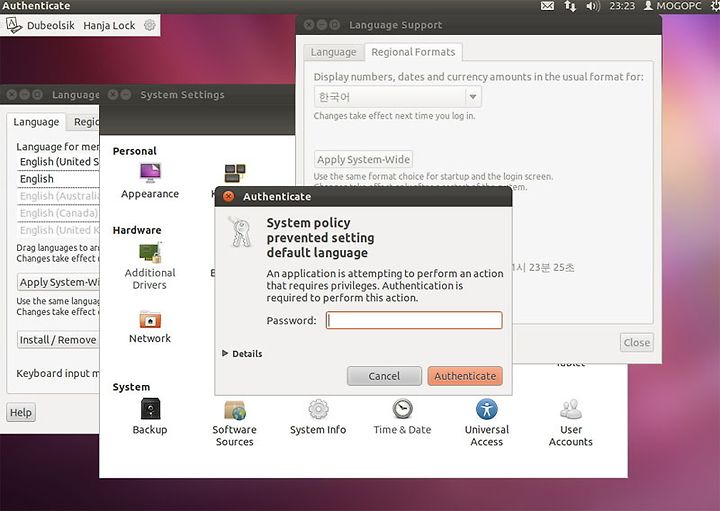Click the input method keyboard icon by Dubeolsik
The width and height of the screenshot is (720, 511).
[14, 25]
